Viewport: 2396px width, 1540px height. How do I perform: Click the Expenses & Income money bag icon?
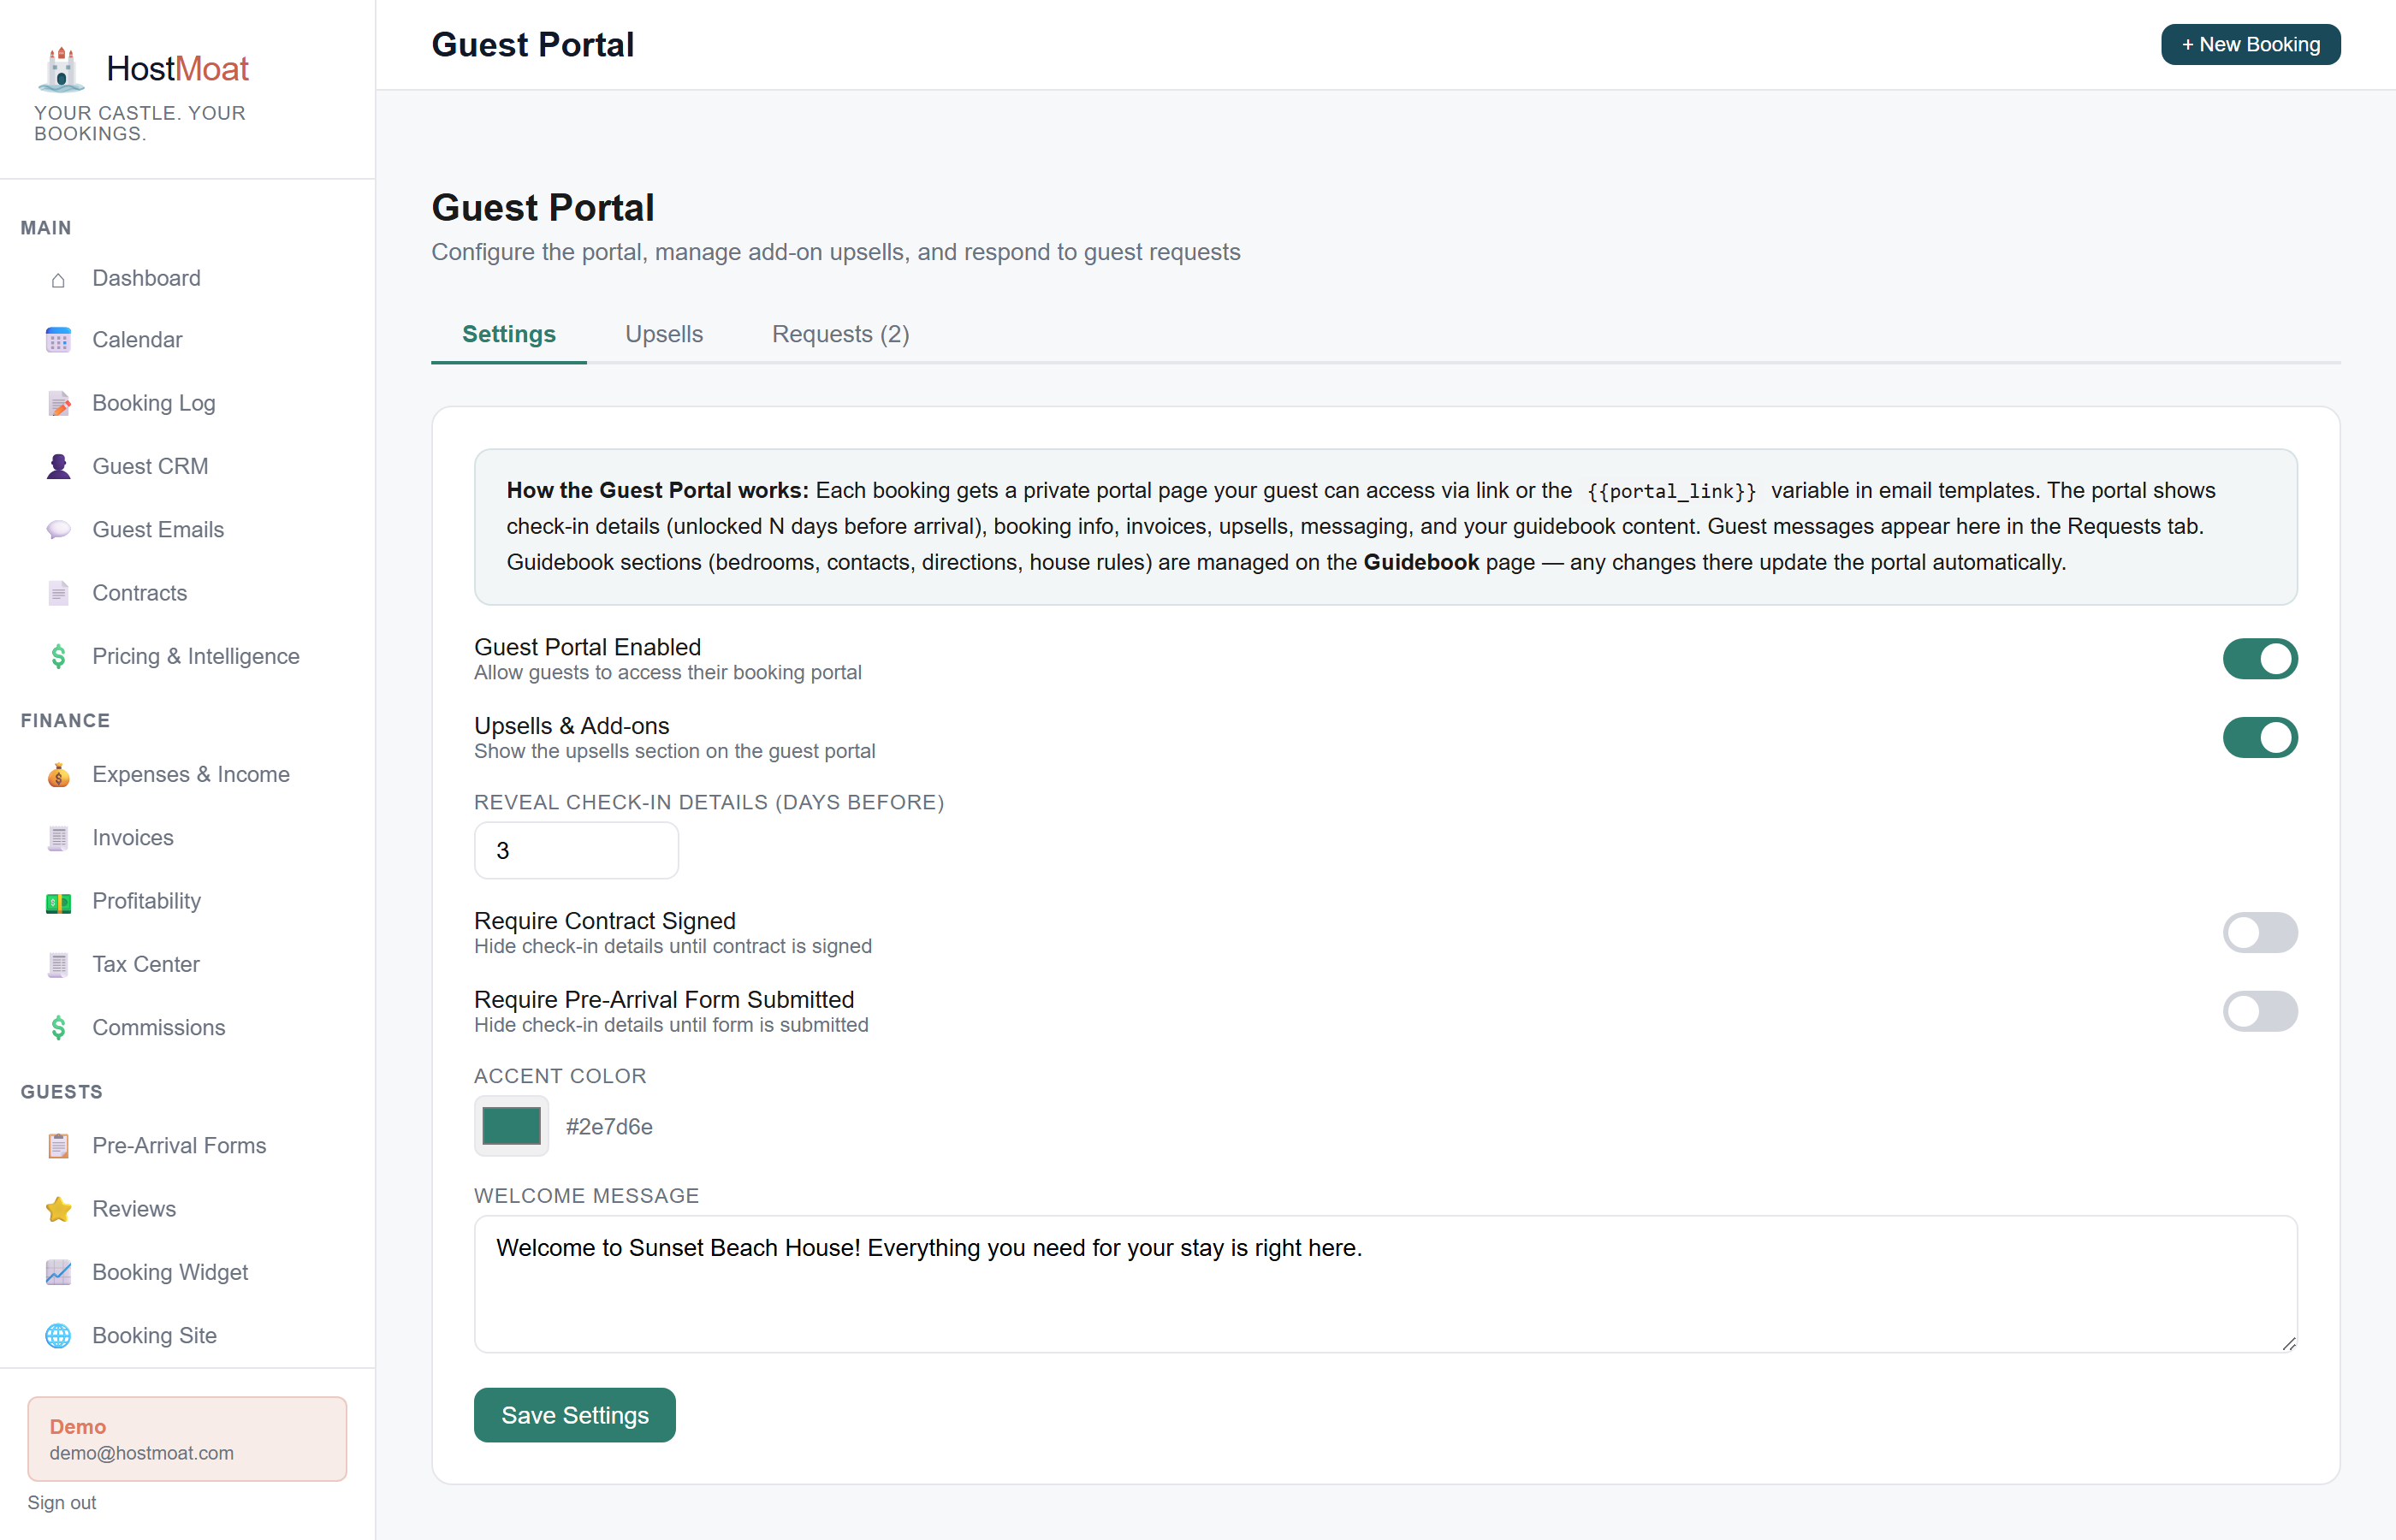pos(58,775)
